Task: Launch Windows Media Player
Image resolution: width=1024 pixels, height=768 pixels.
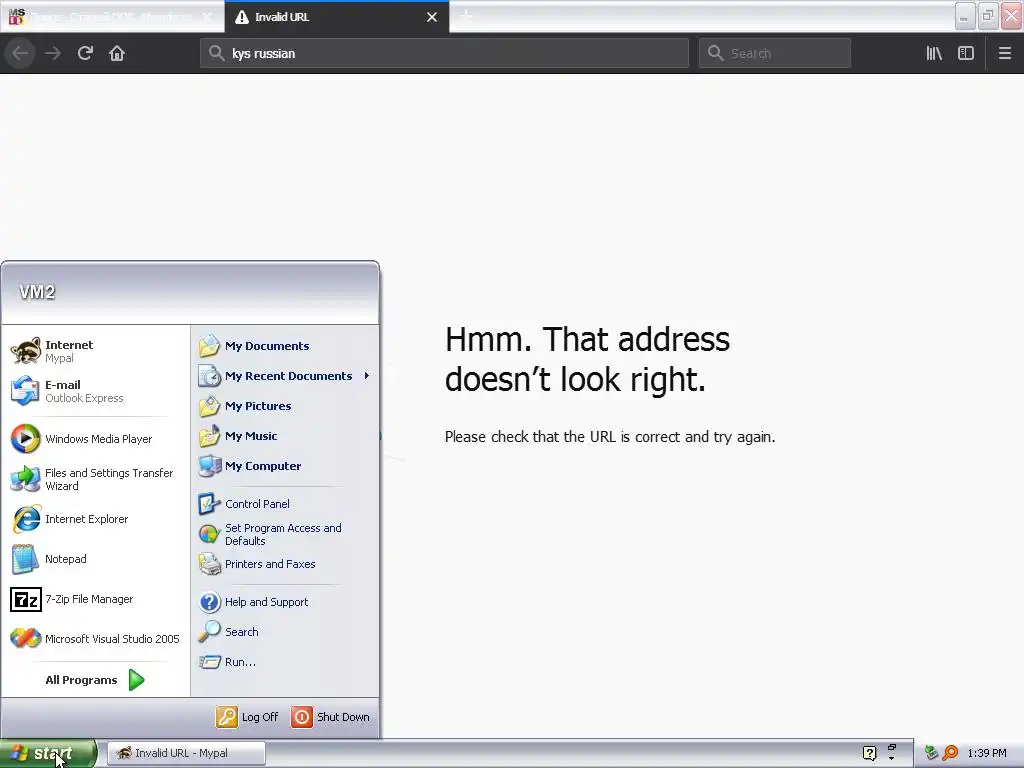Action: click(x=95, y=439)
